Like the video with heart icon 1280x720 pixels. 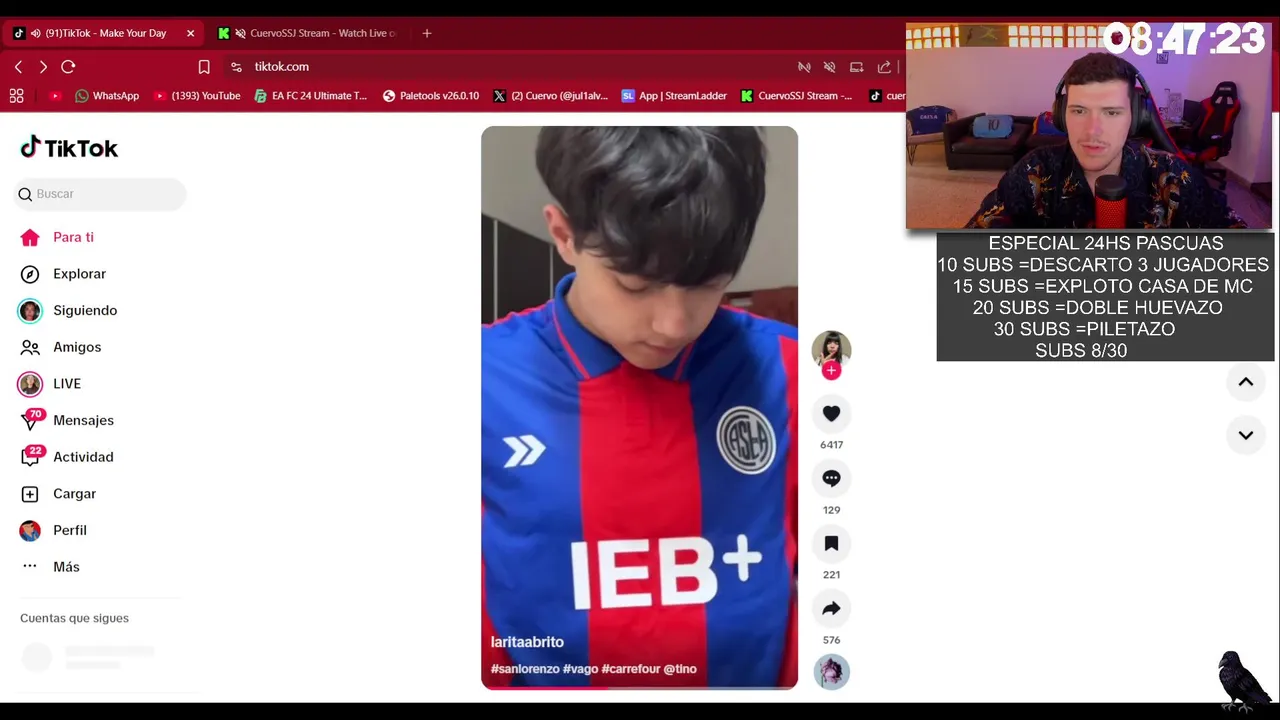point(831,413)
